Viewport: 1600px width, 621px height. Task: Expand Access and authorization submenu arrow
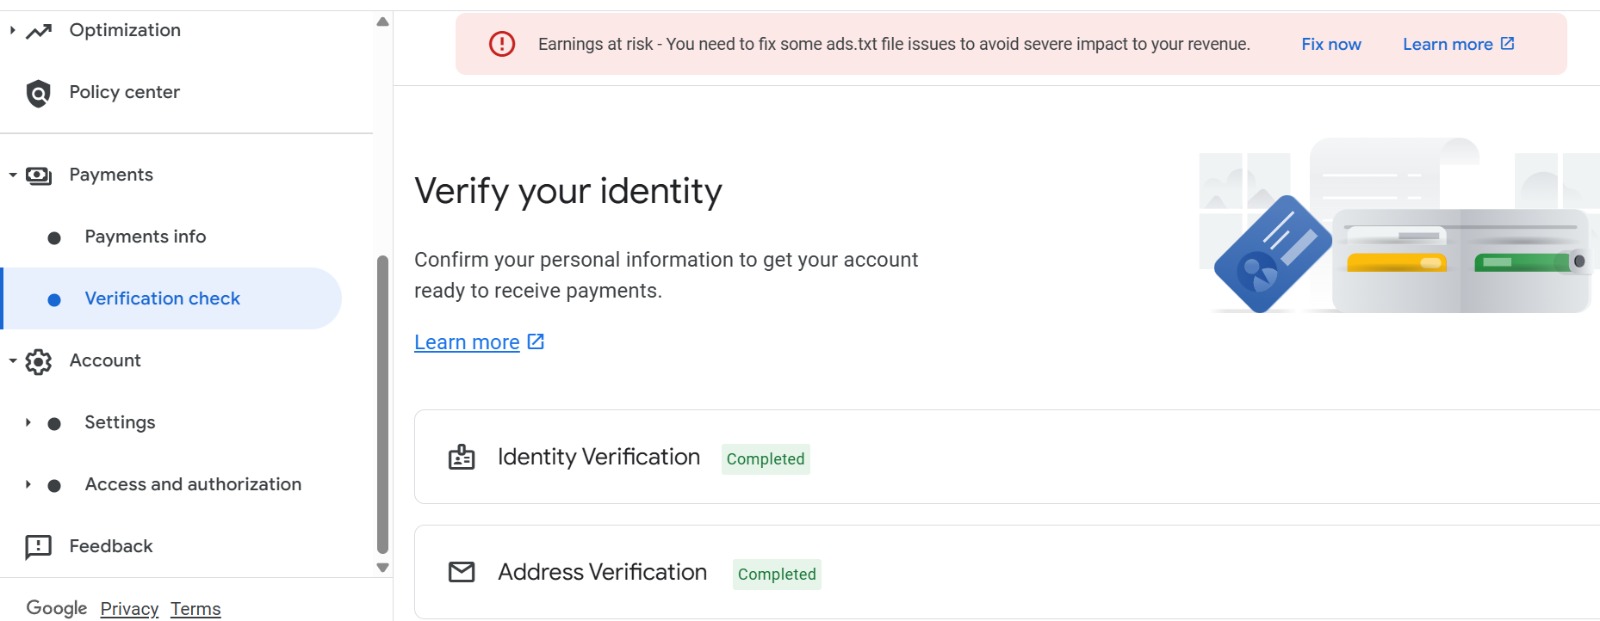28,485
